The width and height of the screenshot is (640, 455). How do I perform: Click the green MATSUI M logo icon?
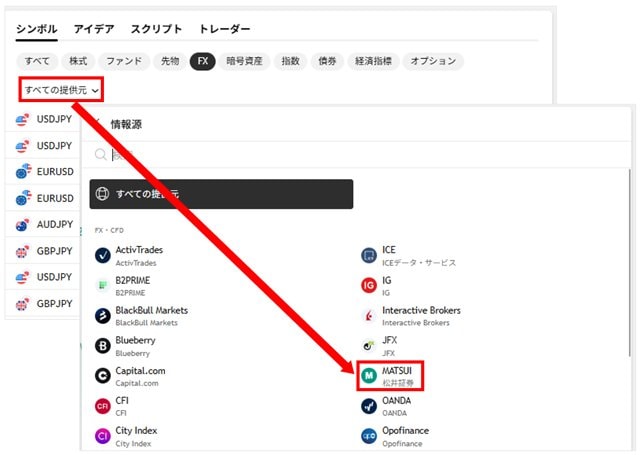click(369, 376)
